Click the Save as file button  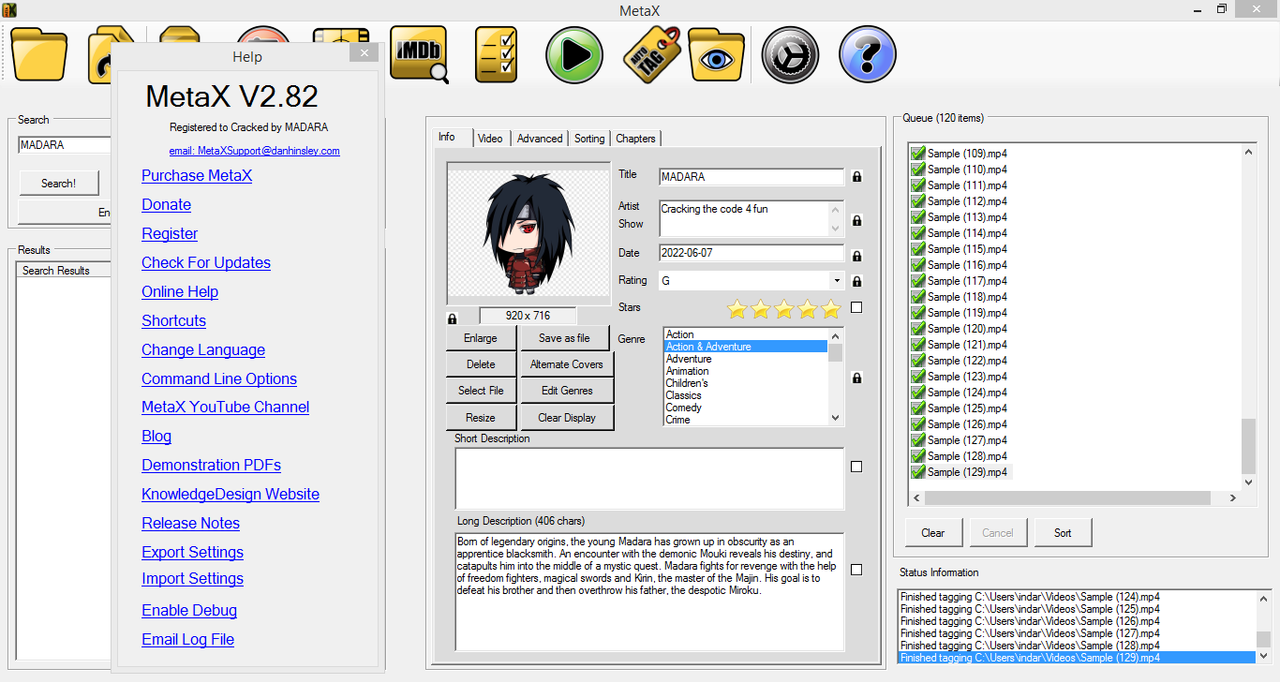[565, 338]
